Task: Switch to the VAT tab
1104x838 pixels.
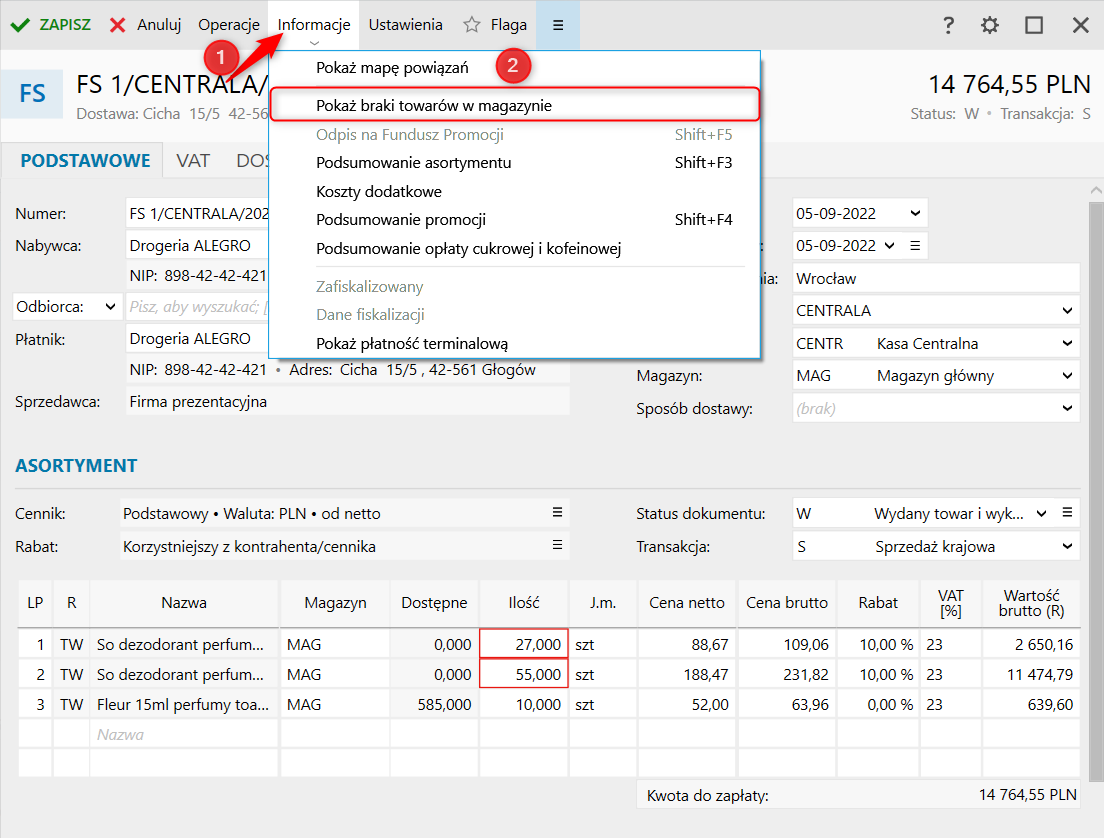Action: coord(193,160)
